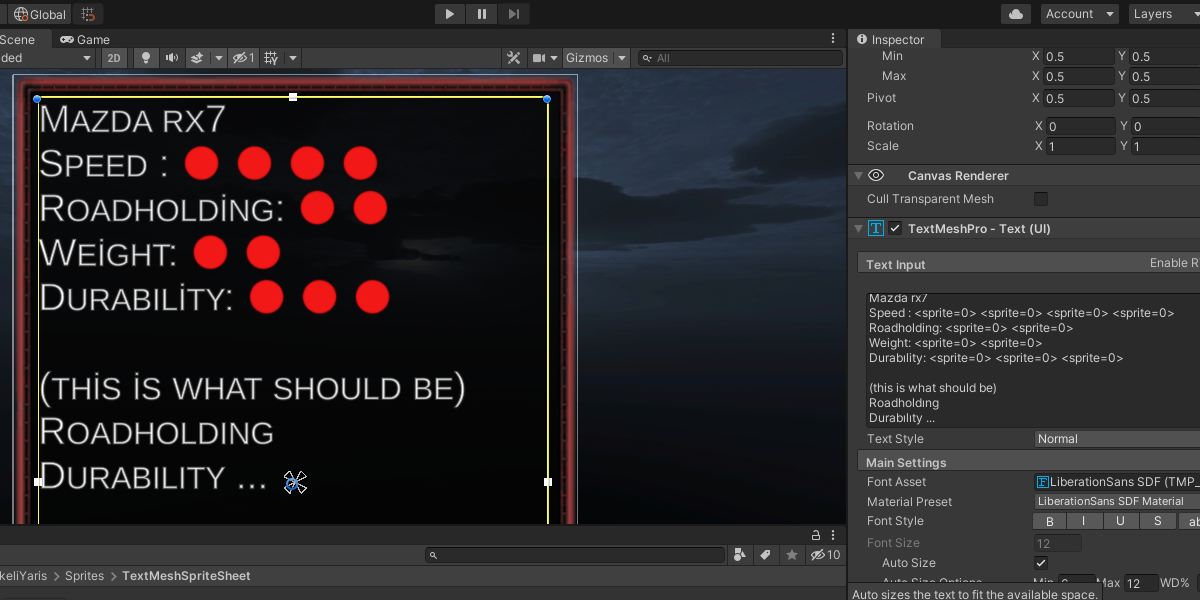
Task: Disable the TextMeshPro component checkbox
Action: (x=895, y=229)
